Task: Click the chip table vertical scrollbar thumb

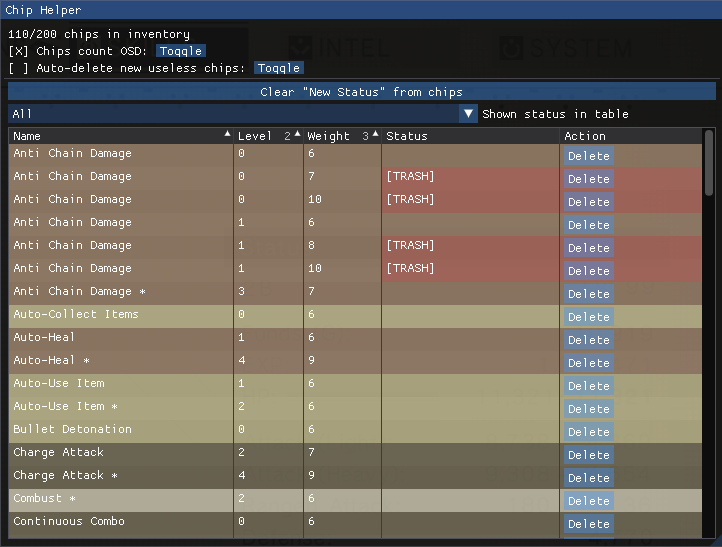Action: pyautogui.click(x=709, y=163)
